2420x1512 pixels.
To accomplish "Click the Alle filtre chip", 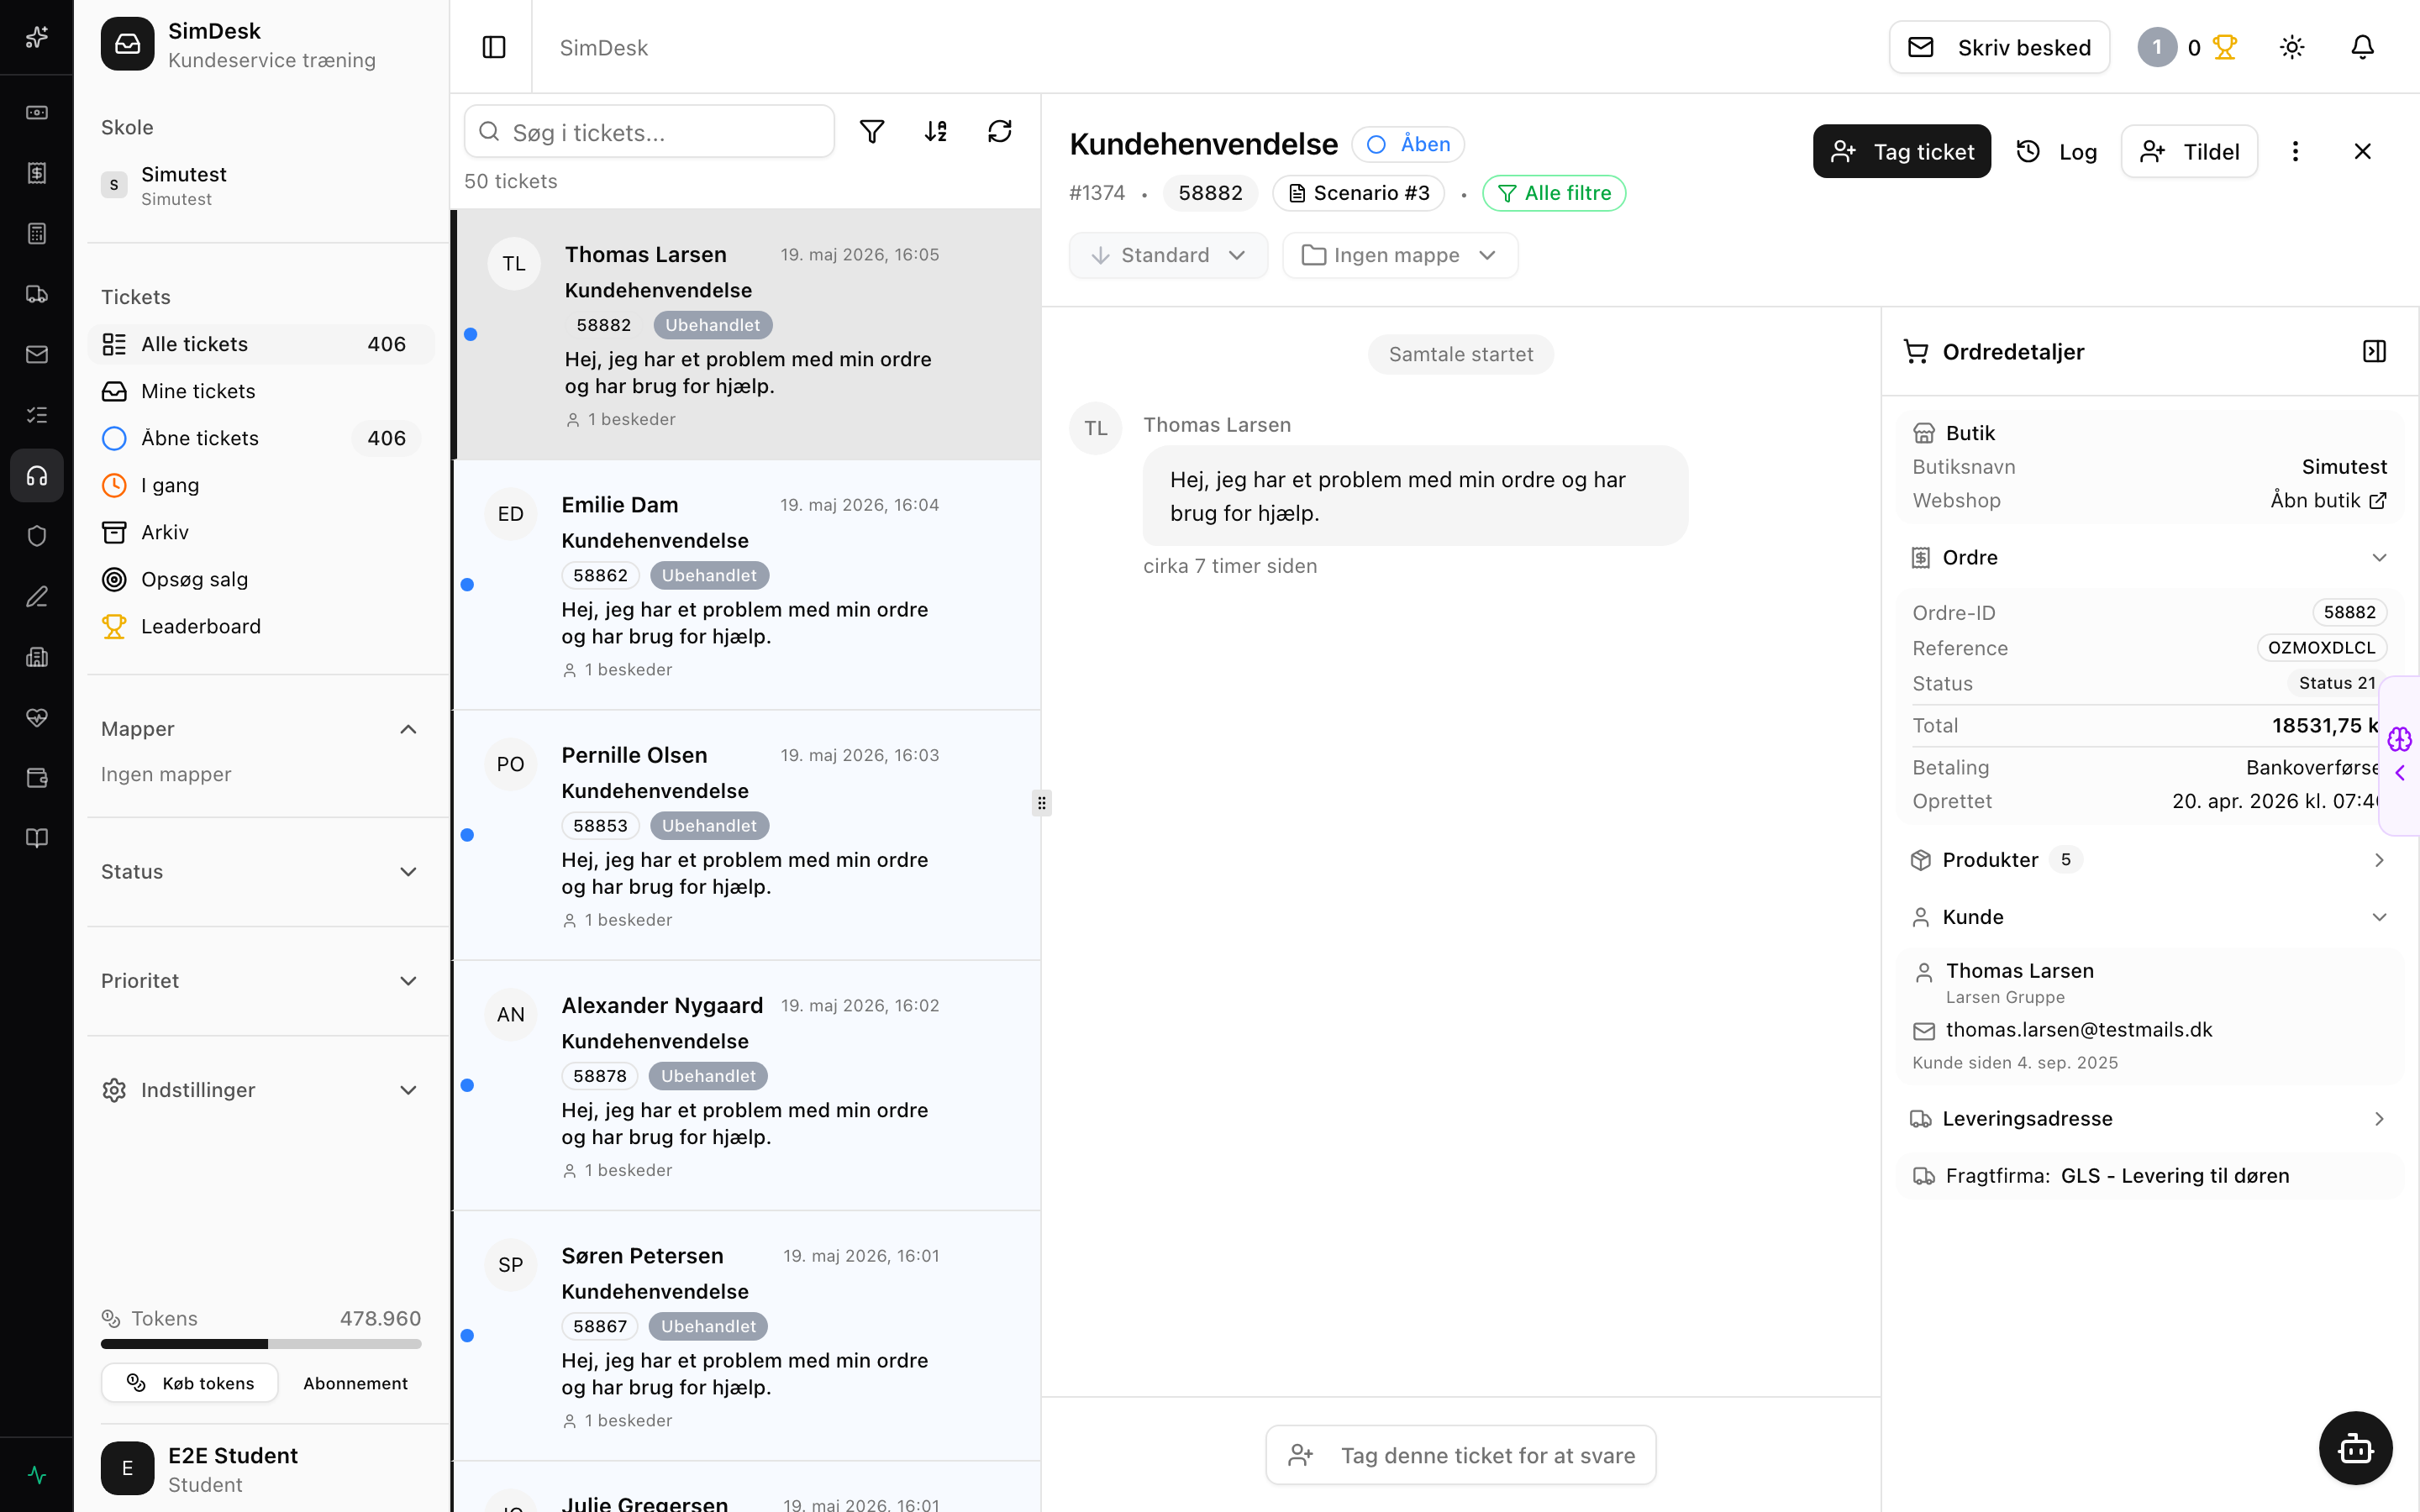I will coord(1554,193).
